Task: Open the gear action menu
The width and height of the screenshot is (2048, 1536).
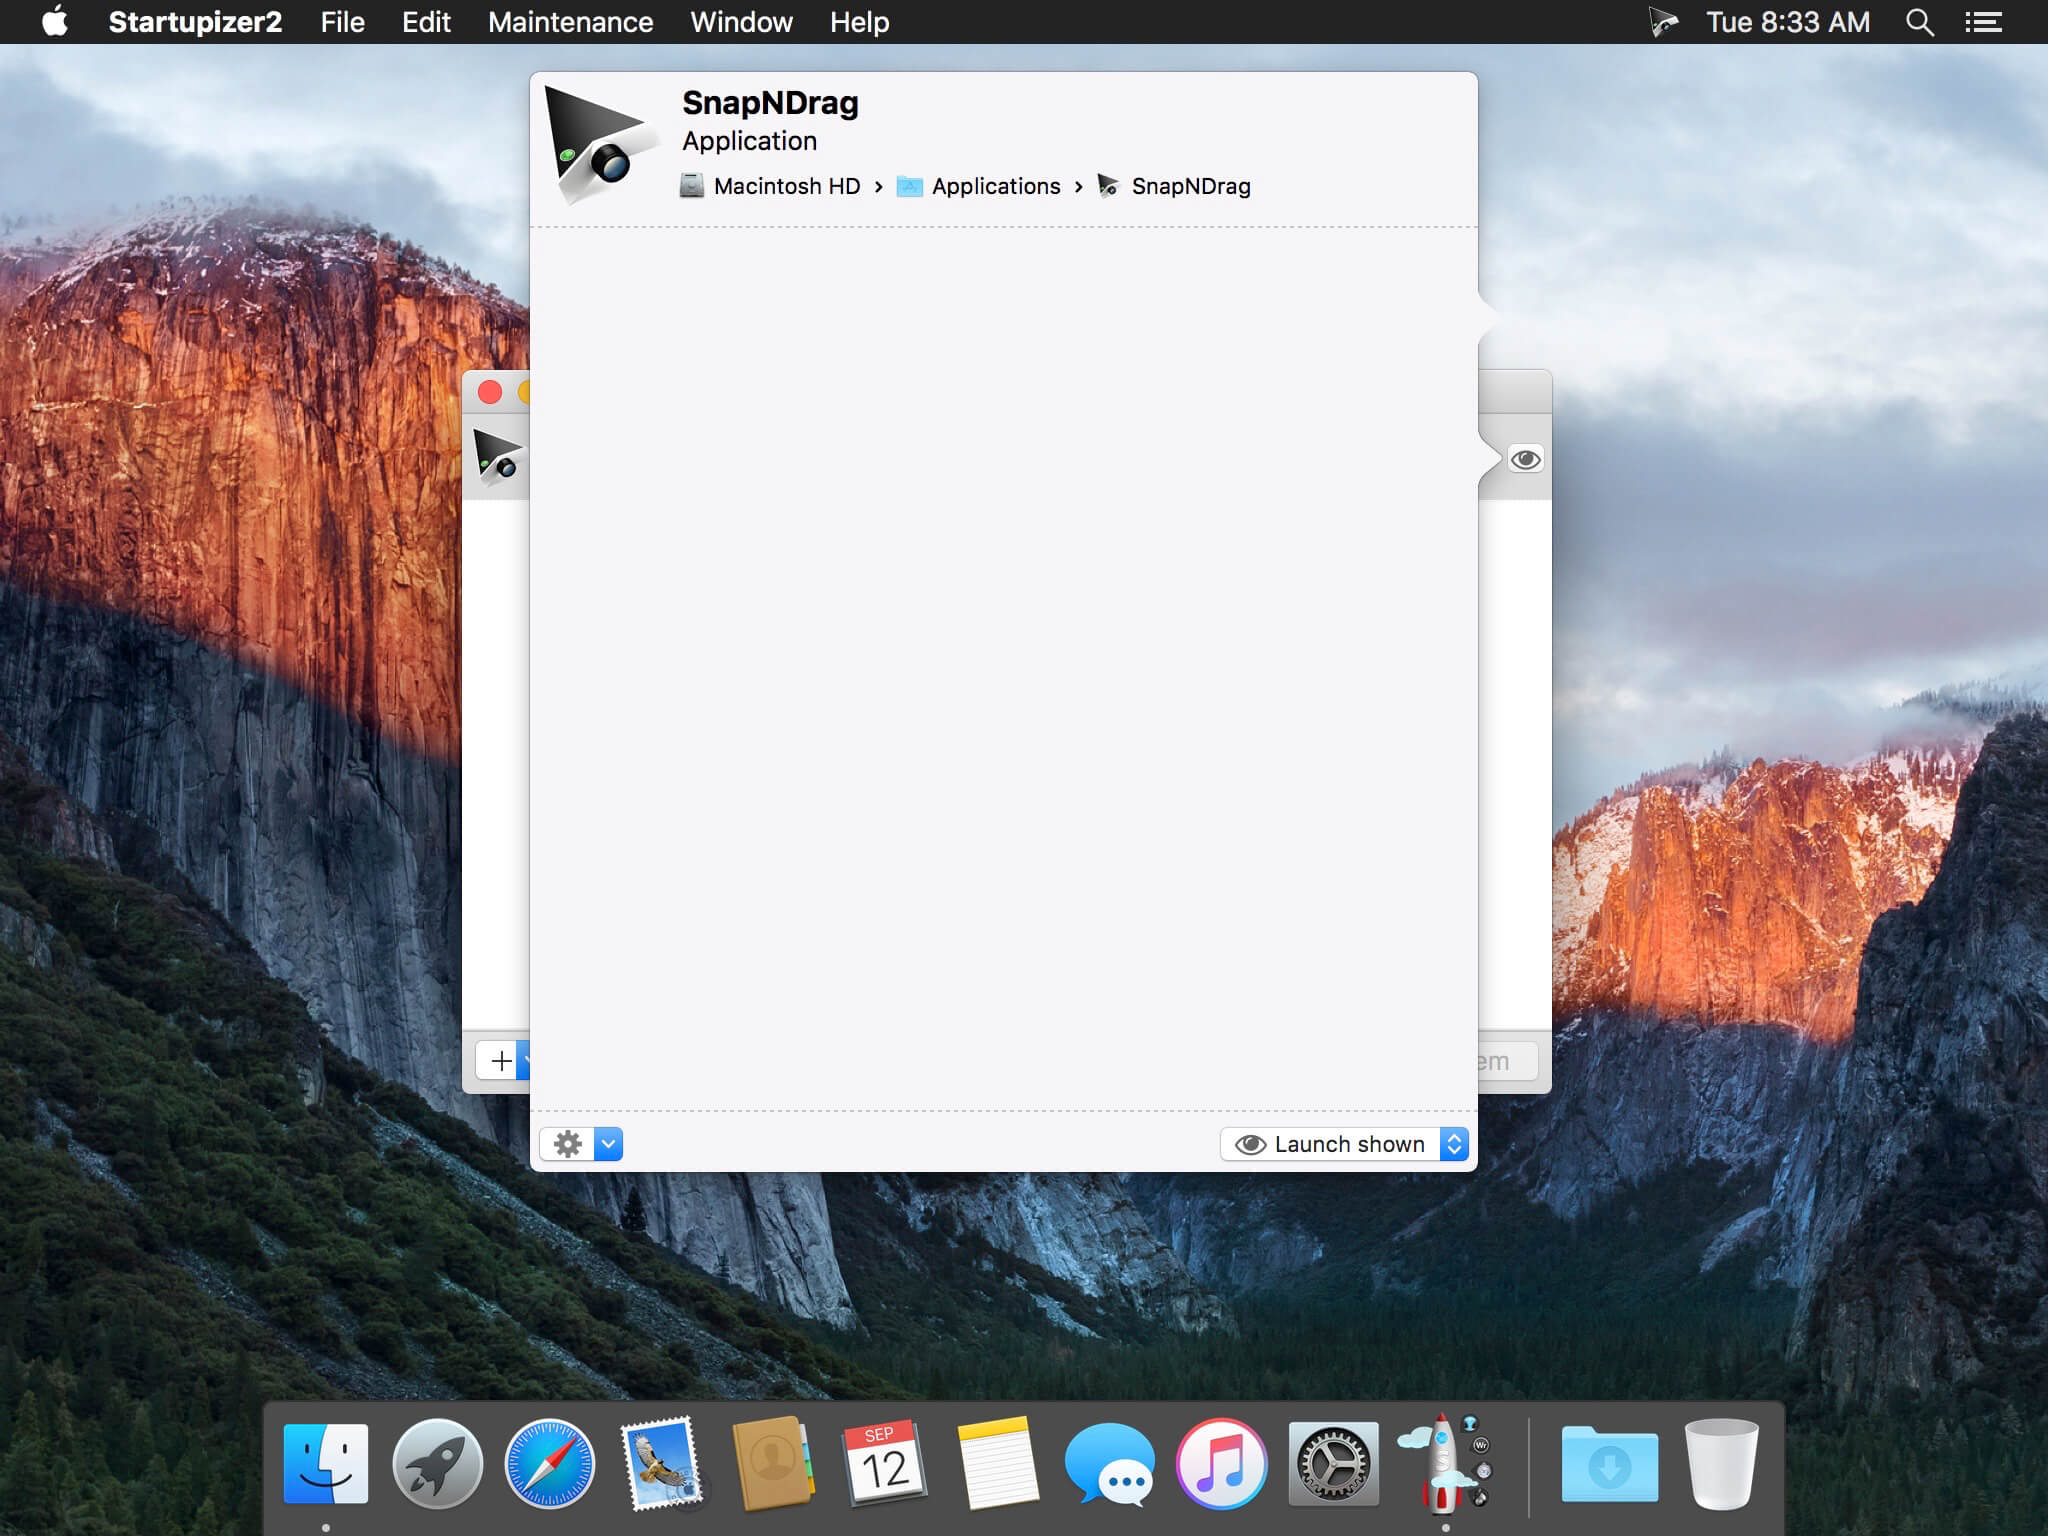Action: click(x=581, y=1143)
